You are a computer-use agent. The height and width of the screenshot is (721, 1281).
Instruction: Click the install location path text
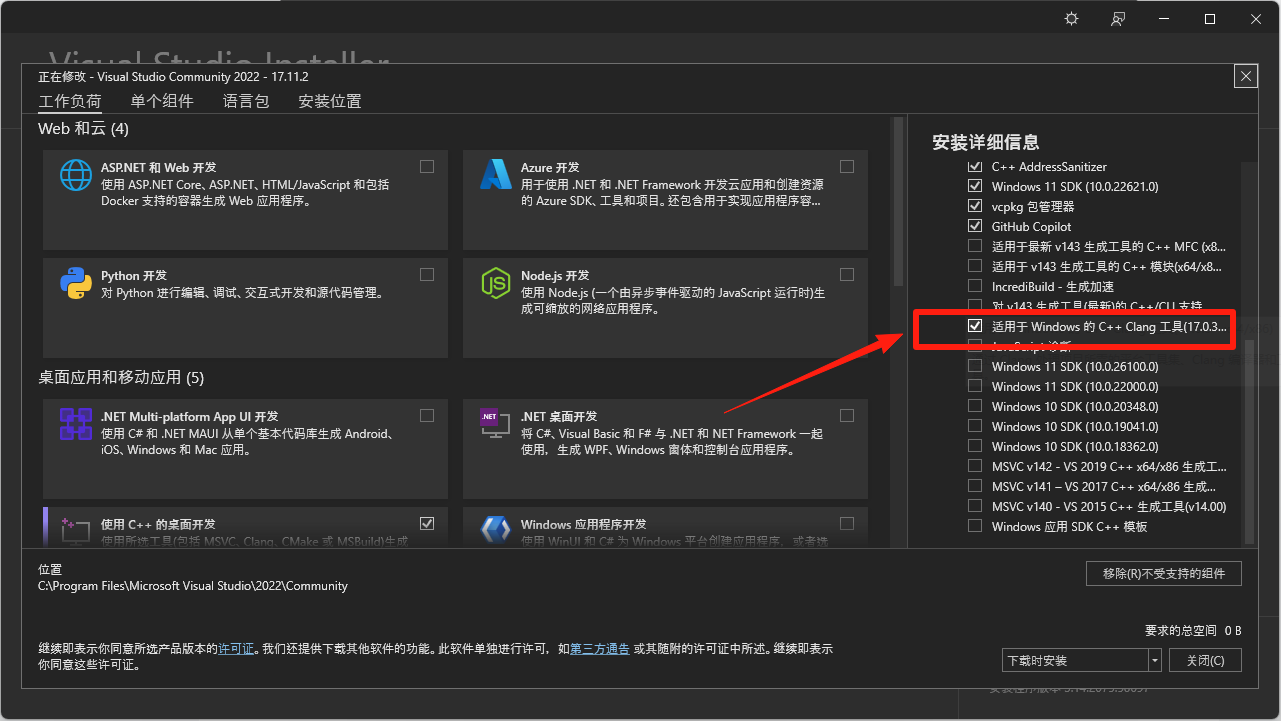[x=193, y=586]
